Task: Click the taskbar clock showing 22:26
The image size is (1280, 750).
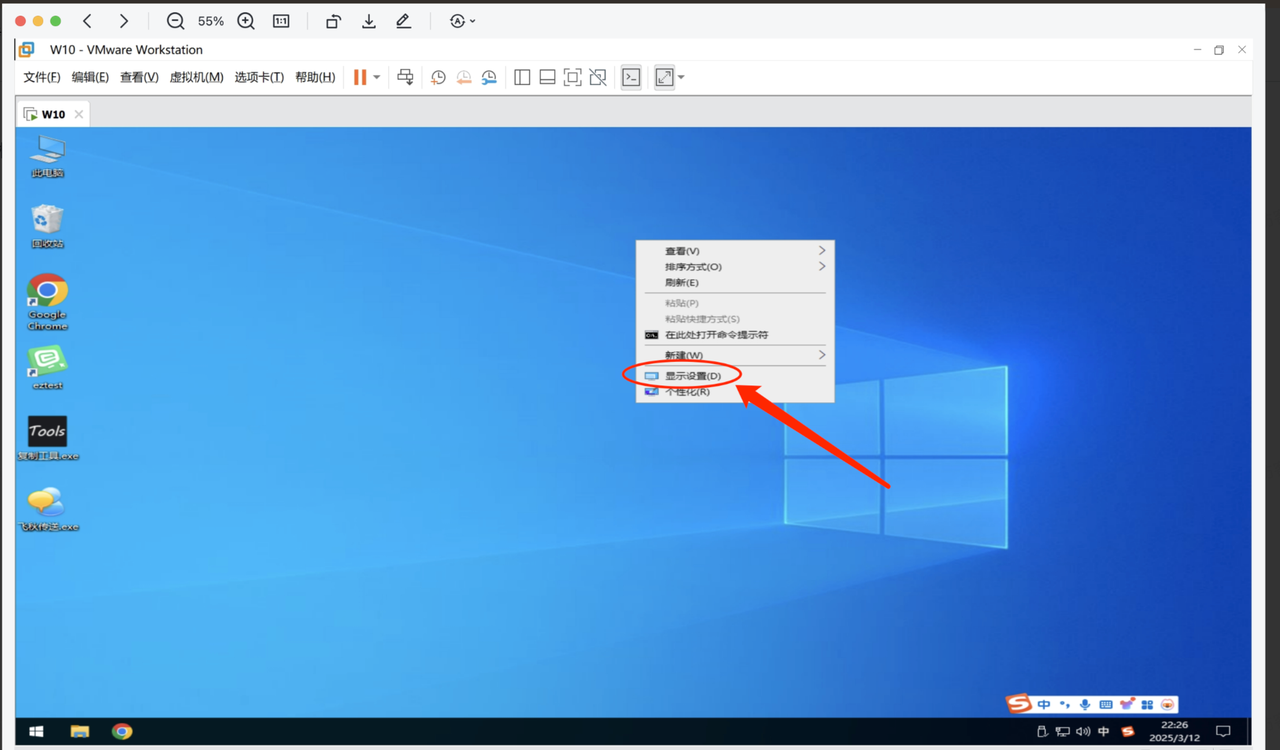Action: tap(1175, 731)
